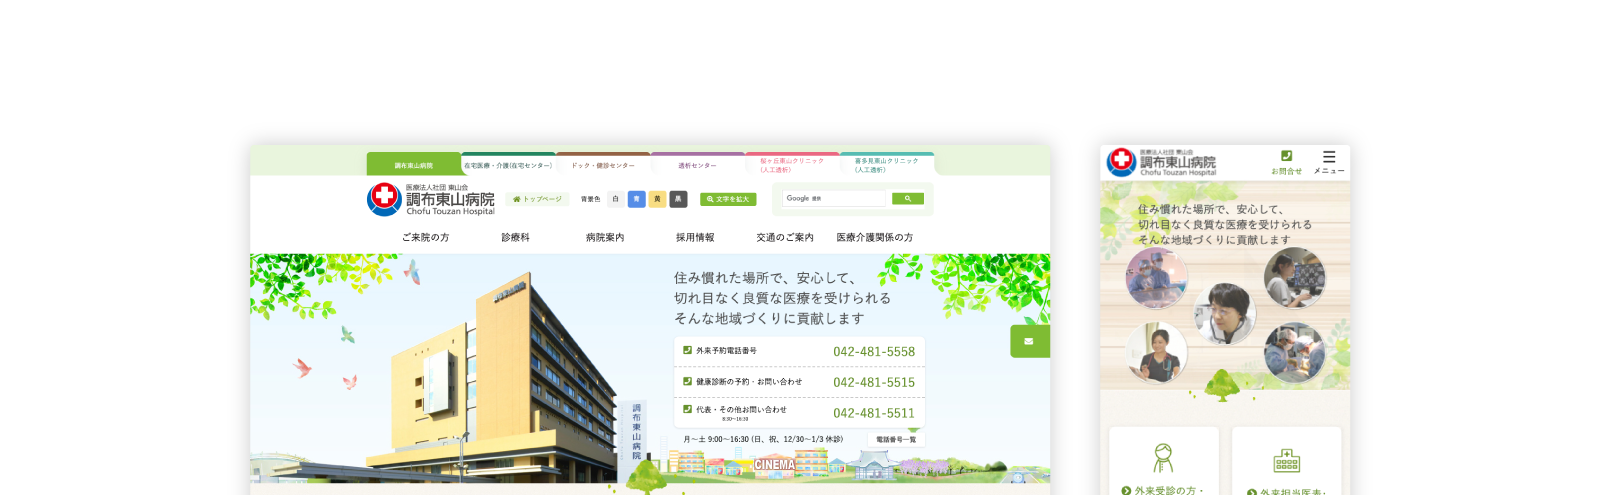Open the mobile hamburger メニュー icon
Viewport: 1600px width, 495px height.
click(1328, 160)
